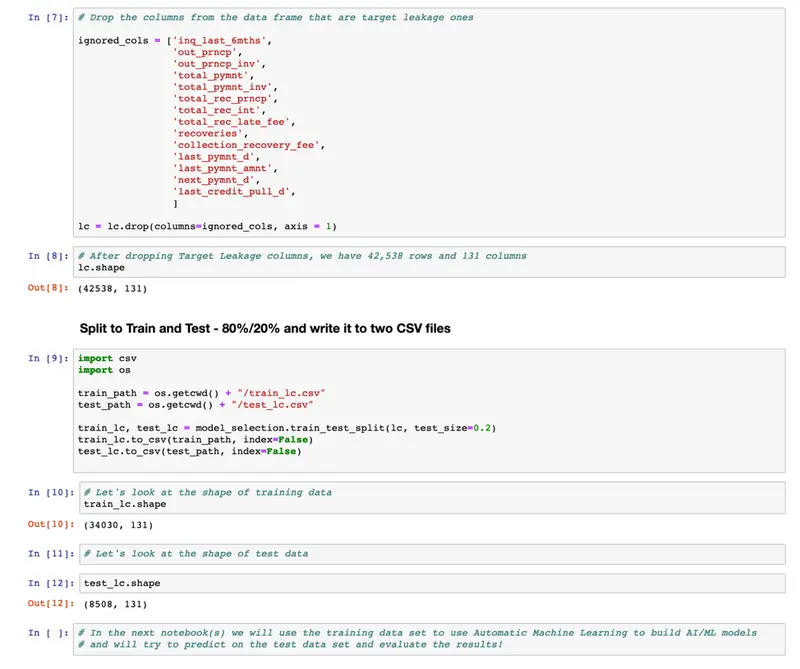This screenshot has height=669, width=800.
Task: Place cursor on 'collection_recovery_fee' string
Action: (245, 145)
